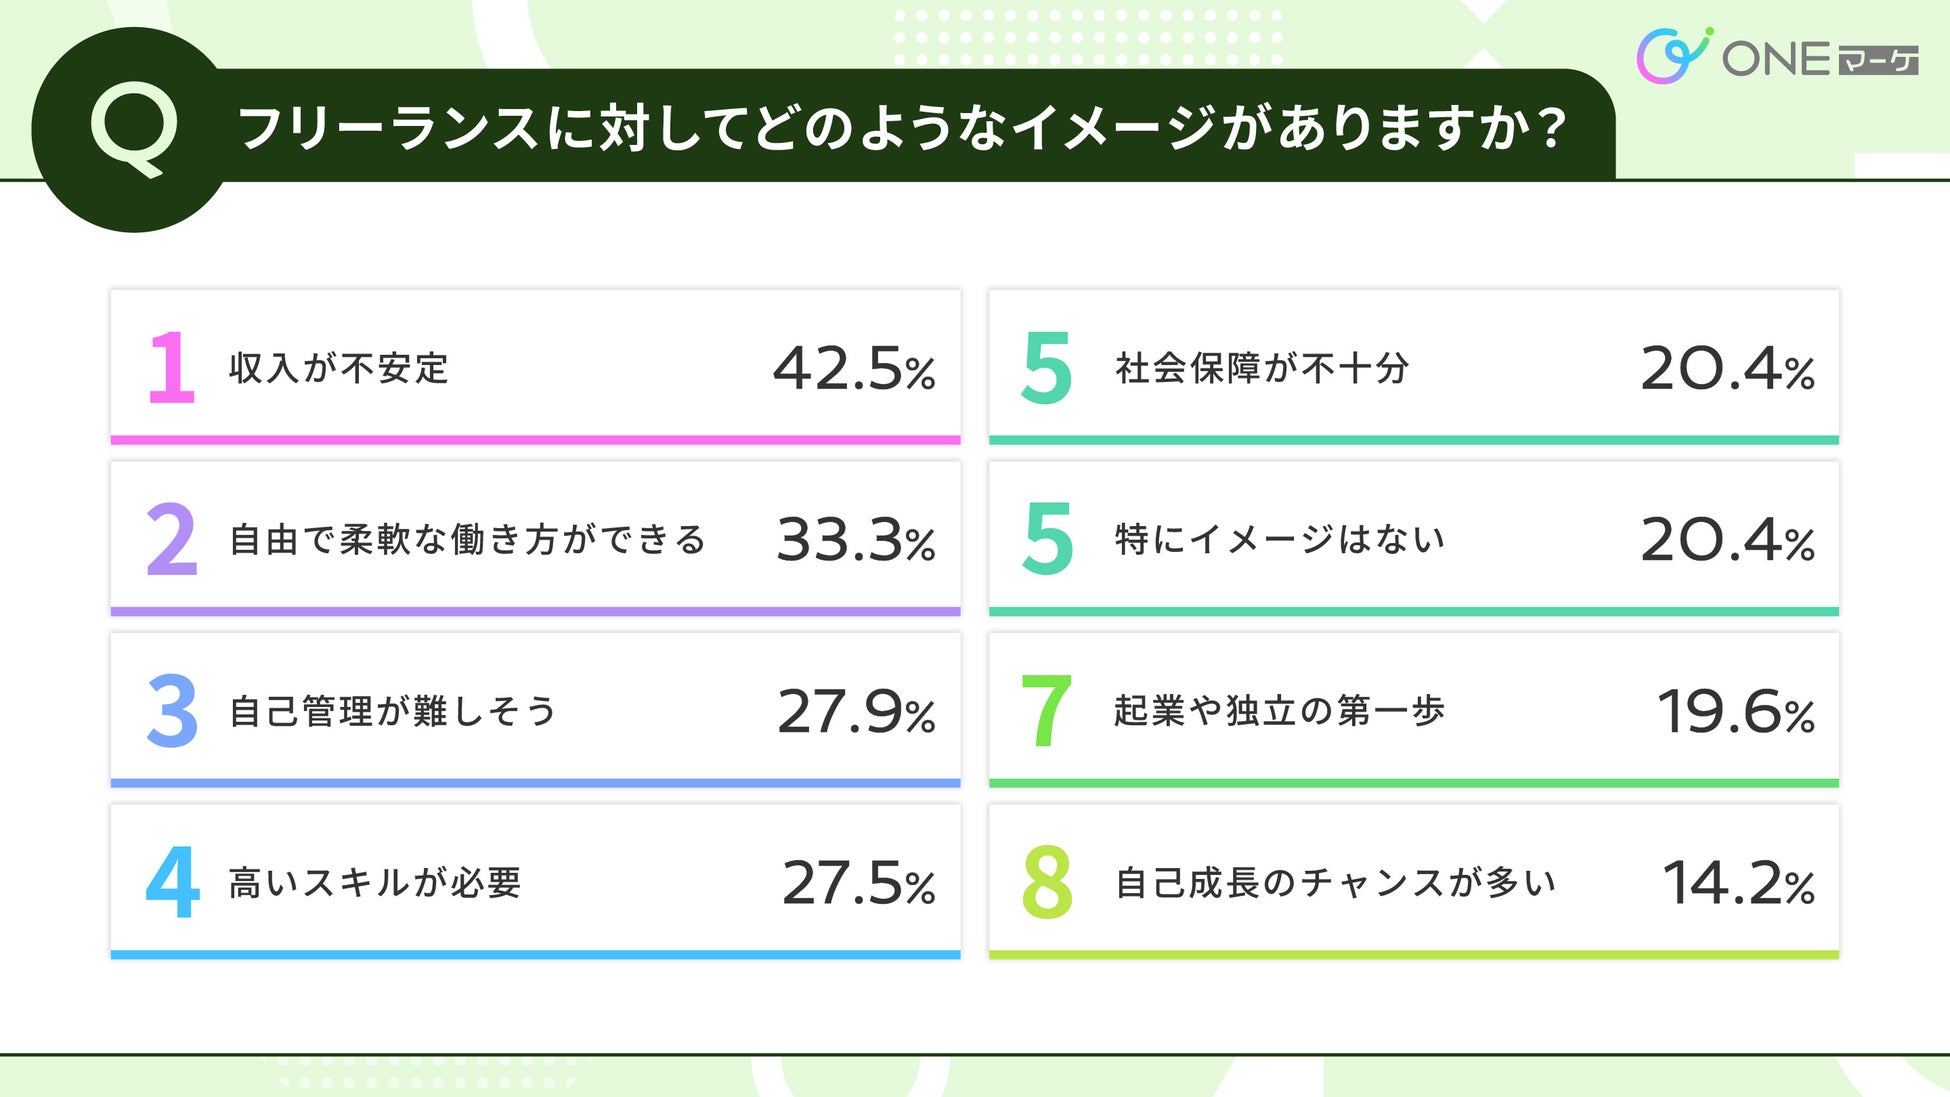
Task: Click the survey question title text
Action: 900,128
